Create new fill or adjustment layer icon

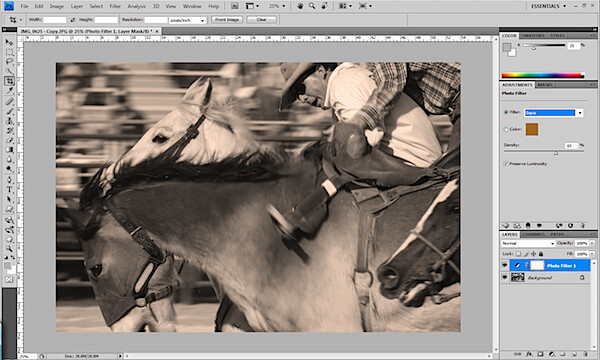click(552, 354)
